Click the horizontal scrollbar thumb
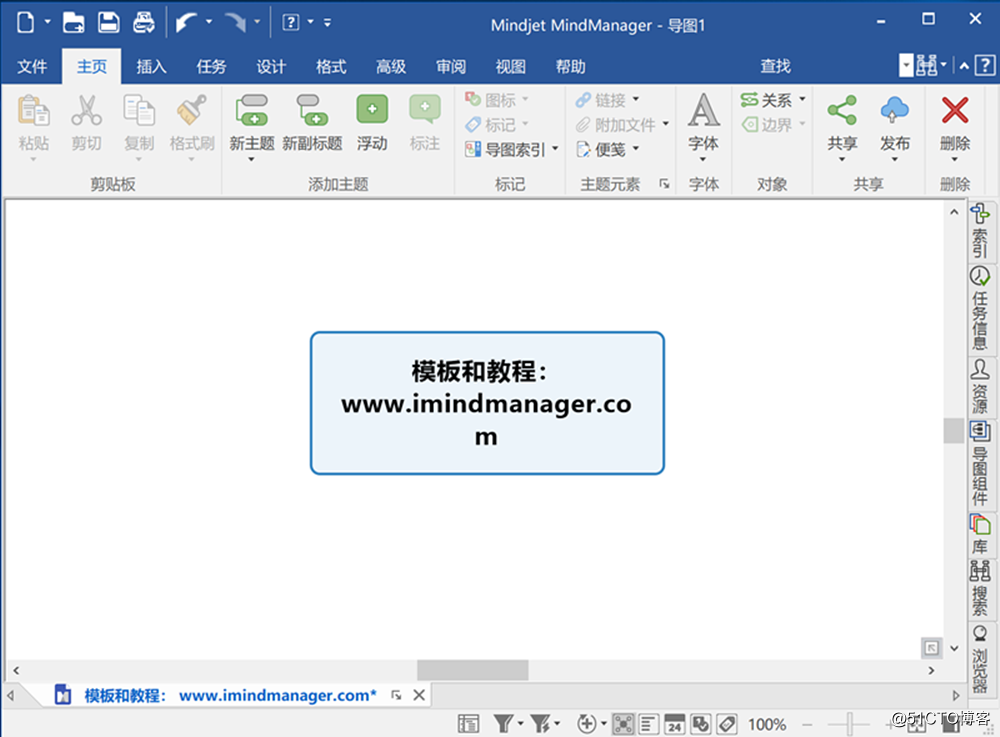Viewport: 1000px width, 737px height. coord(473,670)
